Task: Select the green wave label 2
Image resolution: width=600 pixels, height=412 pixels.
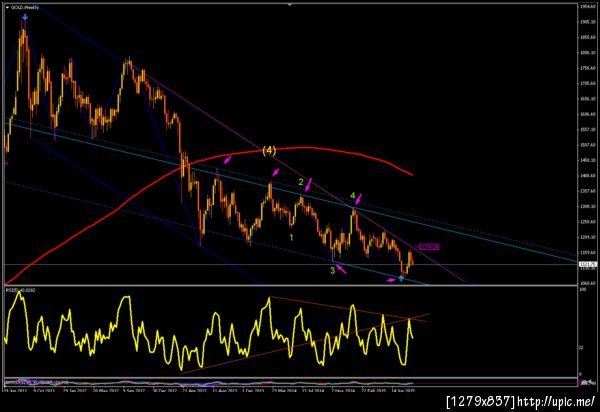Action: (301, 182)
